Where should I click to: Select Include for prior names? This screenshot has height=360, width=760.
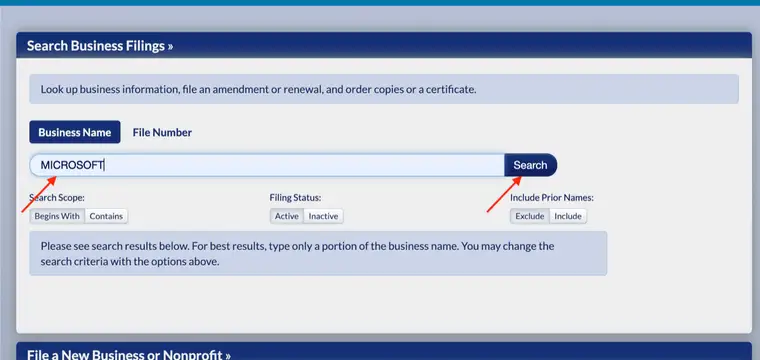pos(568,216)
